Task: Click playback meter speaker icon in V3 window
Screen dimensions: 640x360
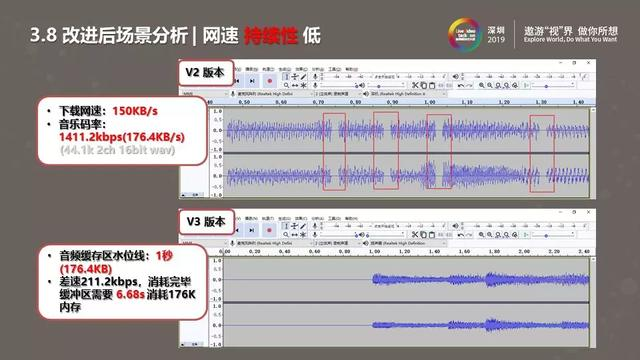Action: click(x=455, y=226)
